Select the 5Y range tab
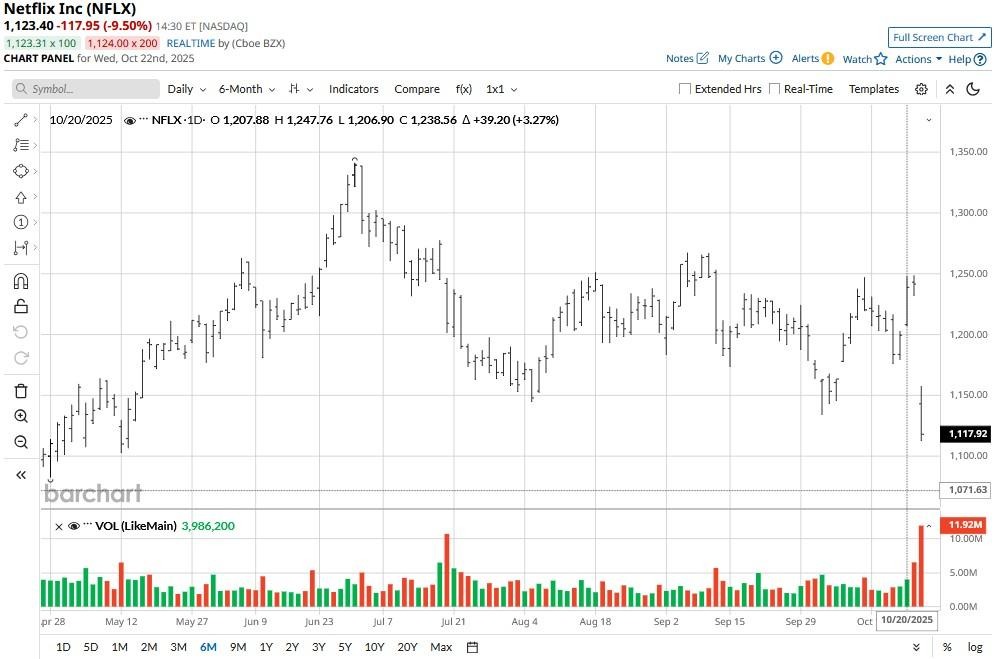Viewport: 994px width, 659px height. [344, 647]
